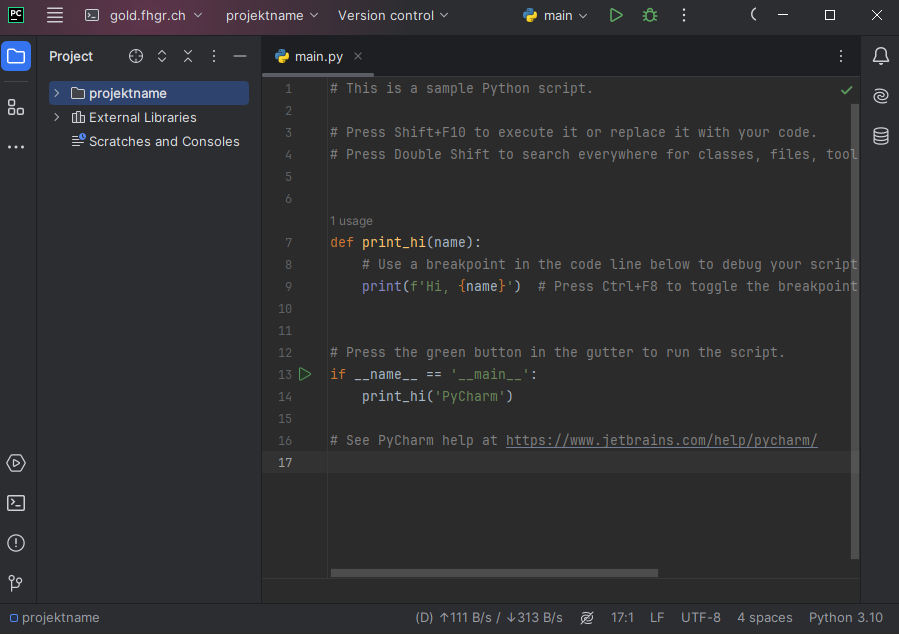The width and height of the screenshot is (899, 634).
Task: Open the Problems tool window icon
Action: pos(16,543)
